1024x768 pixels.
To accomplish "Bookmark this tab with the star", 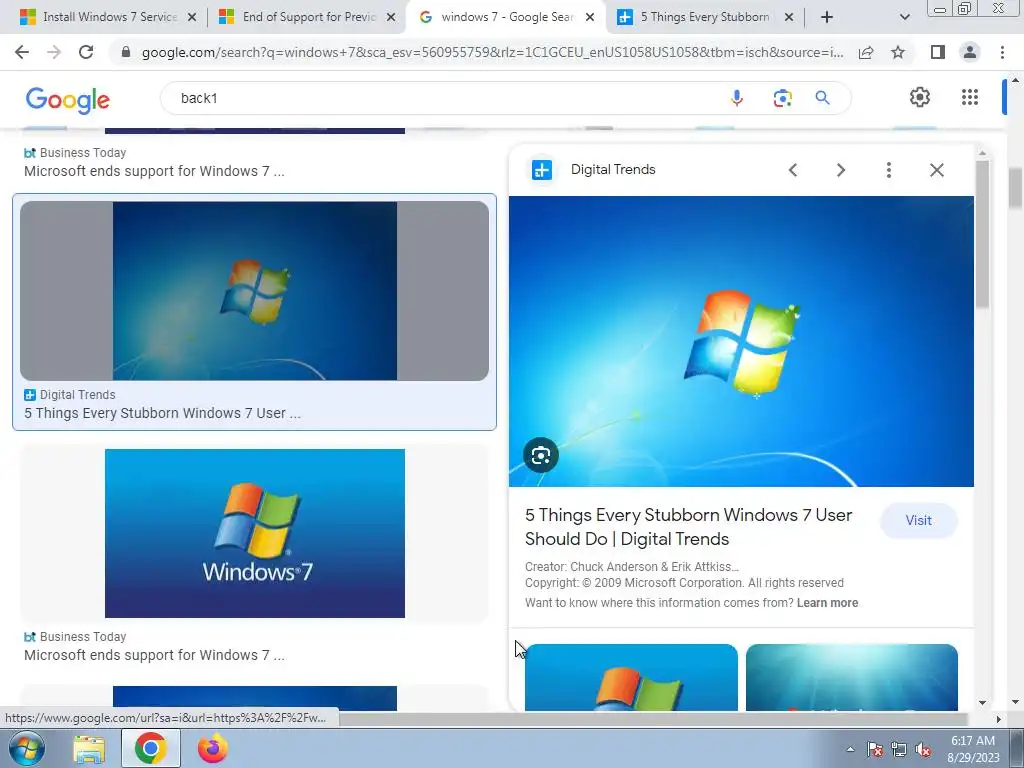I will (x=898, y=52).
